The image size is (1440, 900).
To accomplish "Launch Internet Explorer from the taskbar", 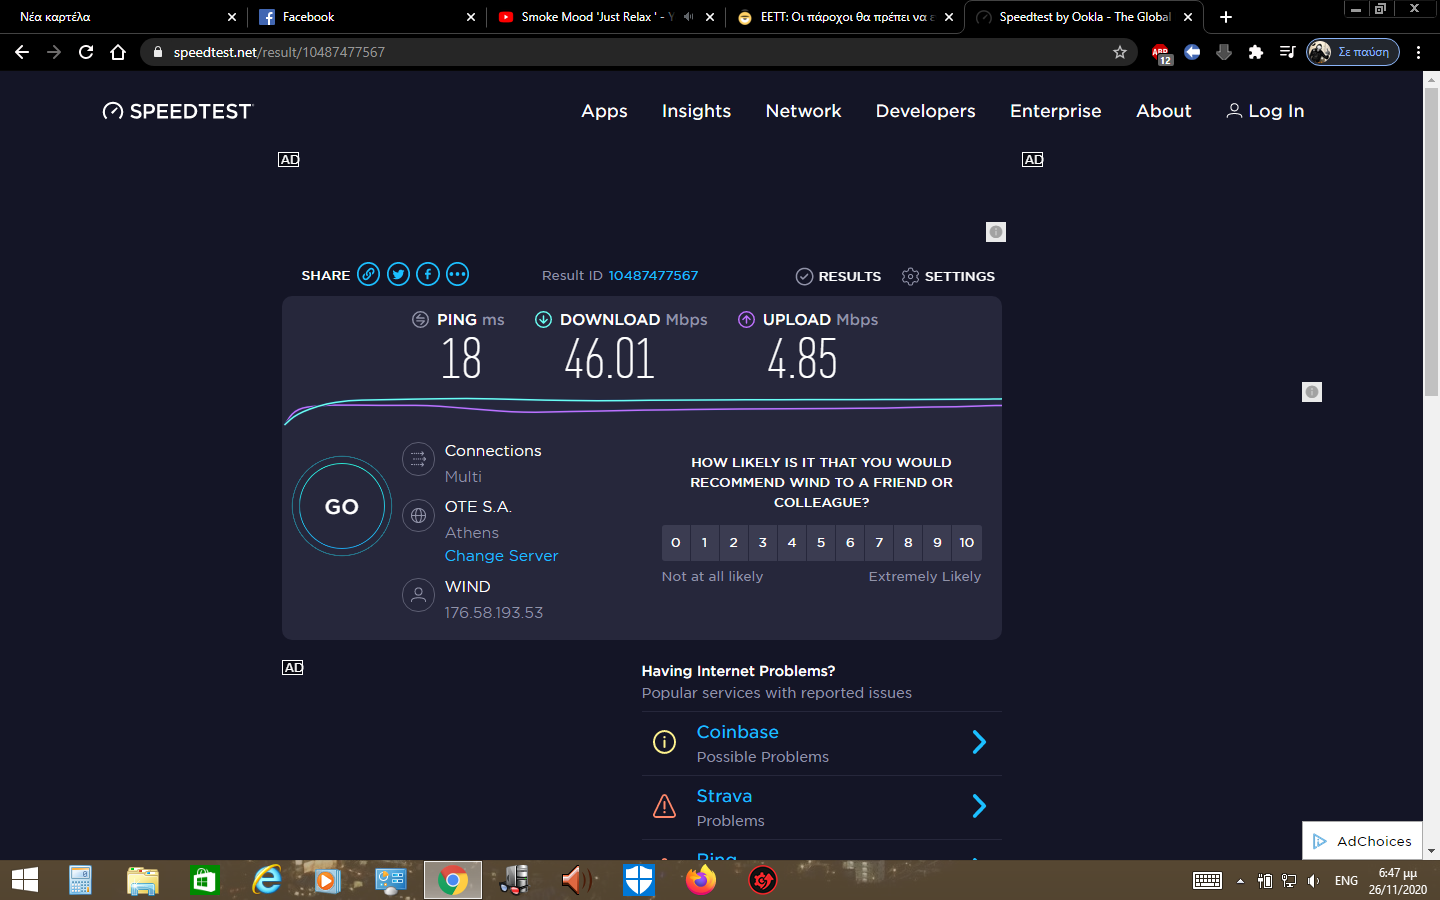I will point(267,880).
